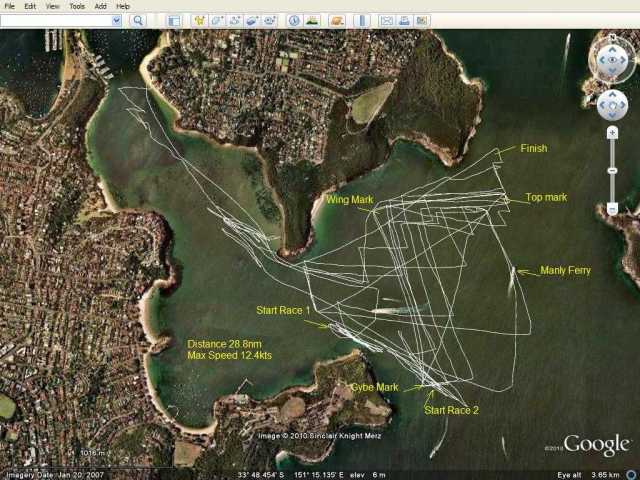The width and height of the screenshot is (640, 480).
Task: Open the planet switcher toolbar icon
Action: coord(337,20)
